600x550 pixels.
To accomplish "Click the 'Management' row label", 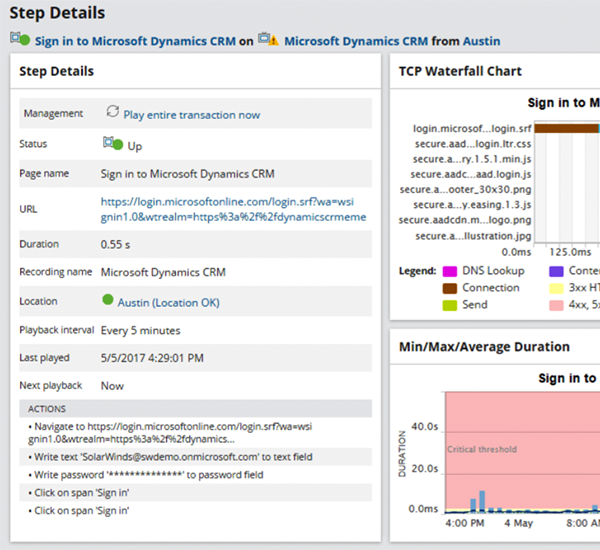I will pos(53,114).
